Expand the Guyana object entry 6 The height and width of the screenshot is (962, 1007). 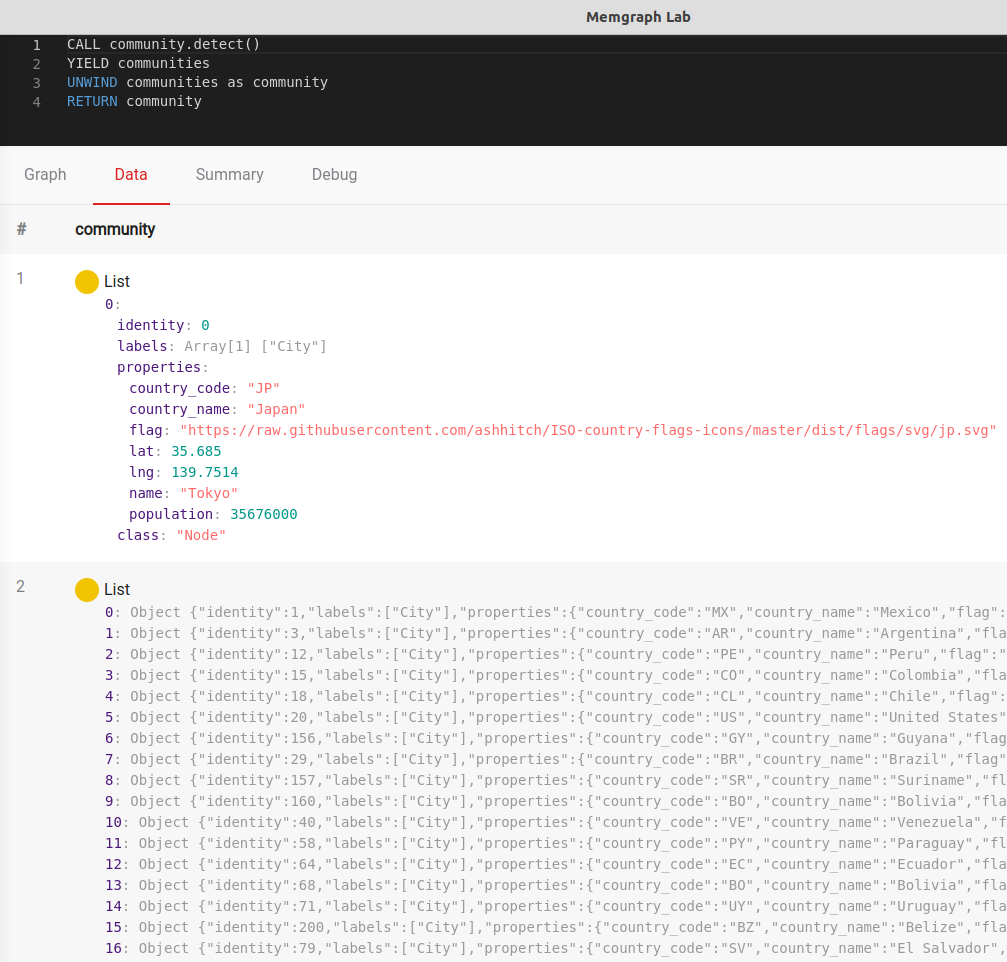click(556, 739)
